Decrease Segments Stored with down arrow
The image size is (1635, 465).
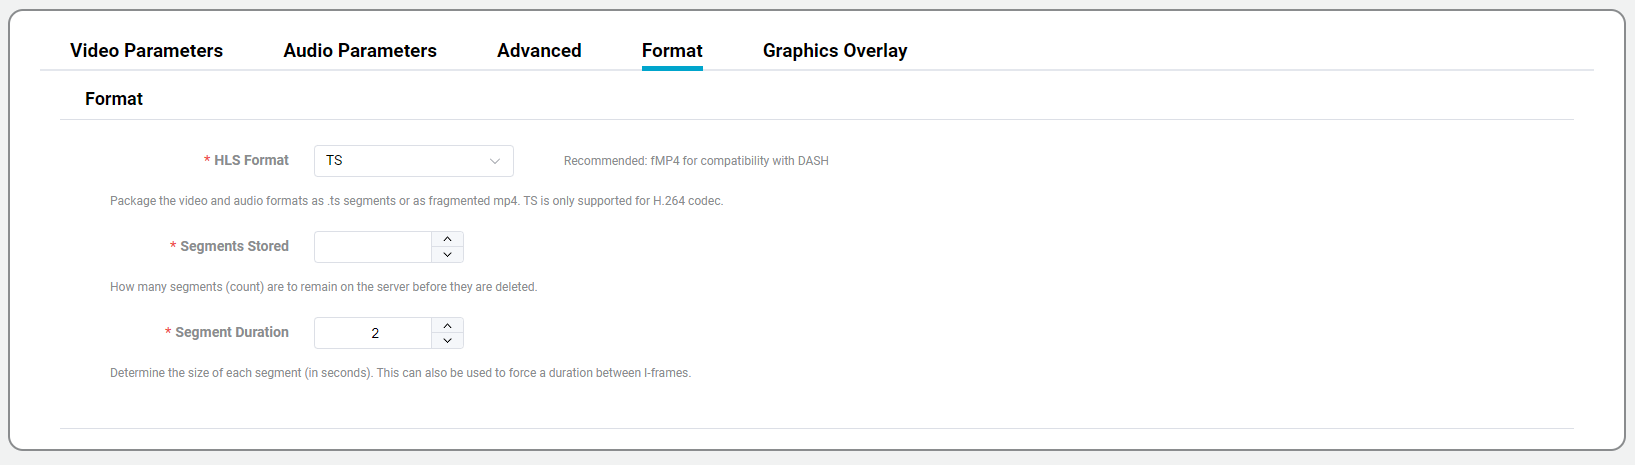pyautogui.click(x=448, y=255)
